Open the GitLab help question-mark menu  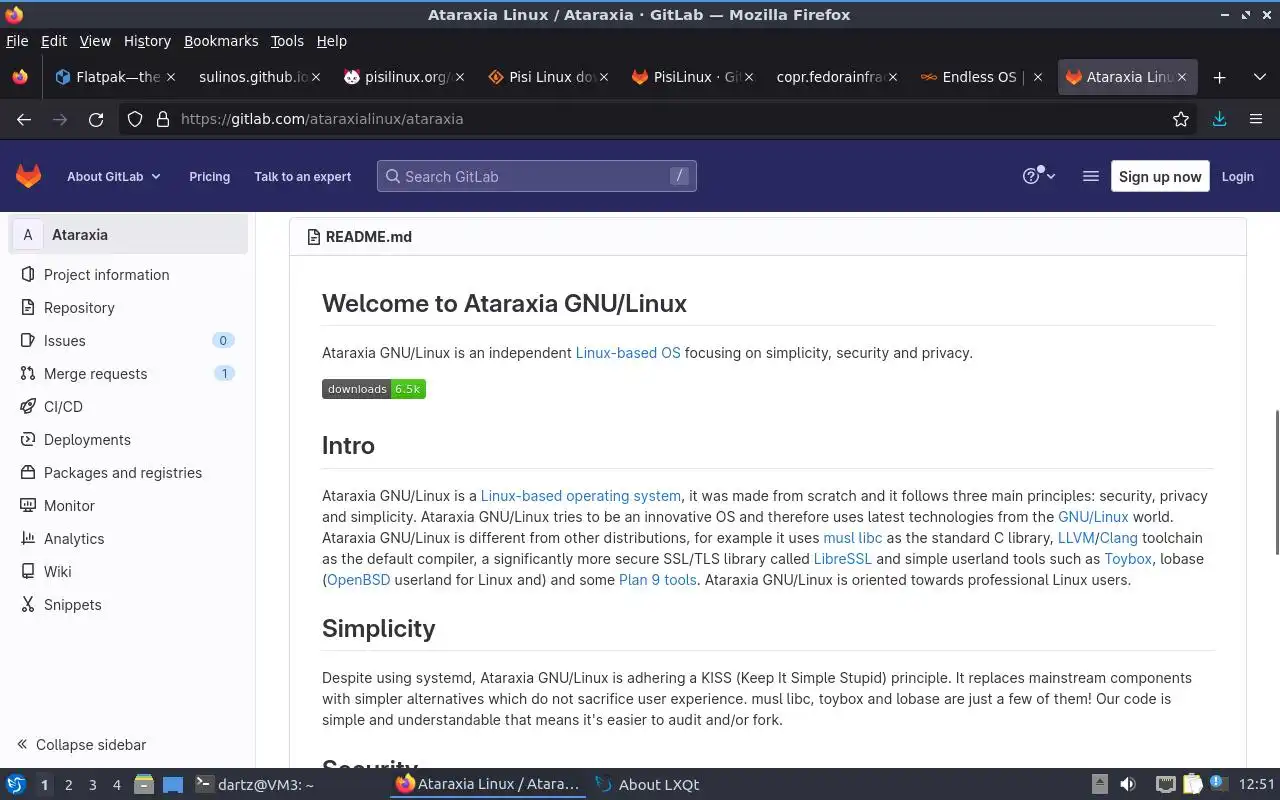pyautogui.click(x=1038, y=176)
